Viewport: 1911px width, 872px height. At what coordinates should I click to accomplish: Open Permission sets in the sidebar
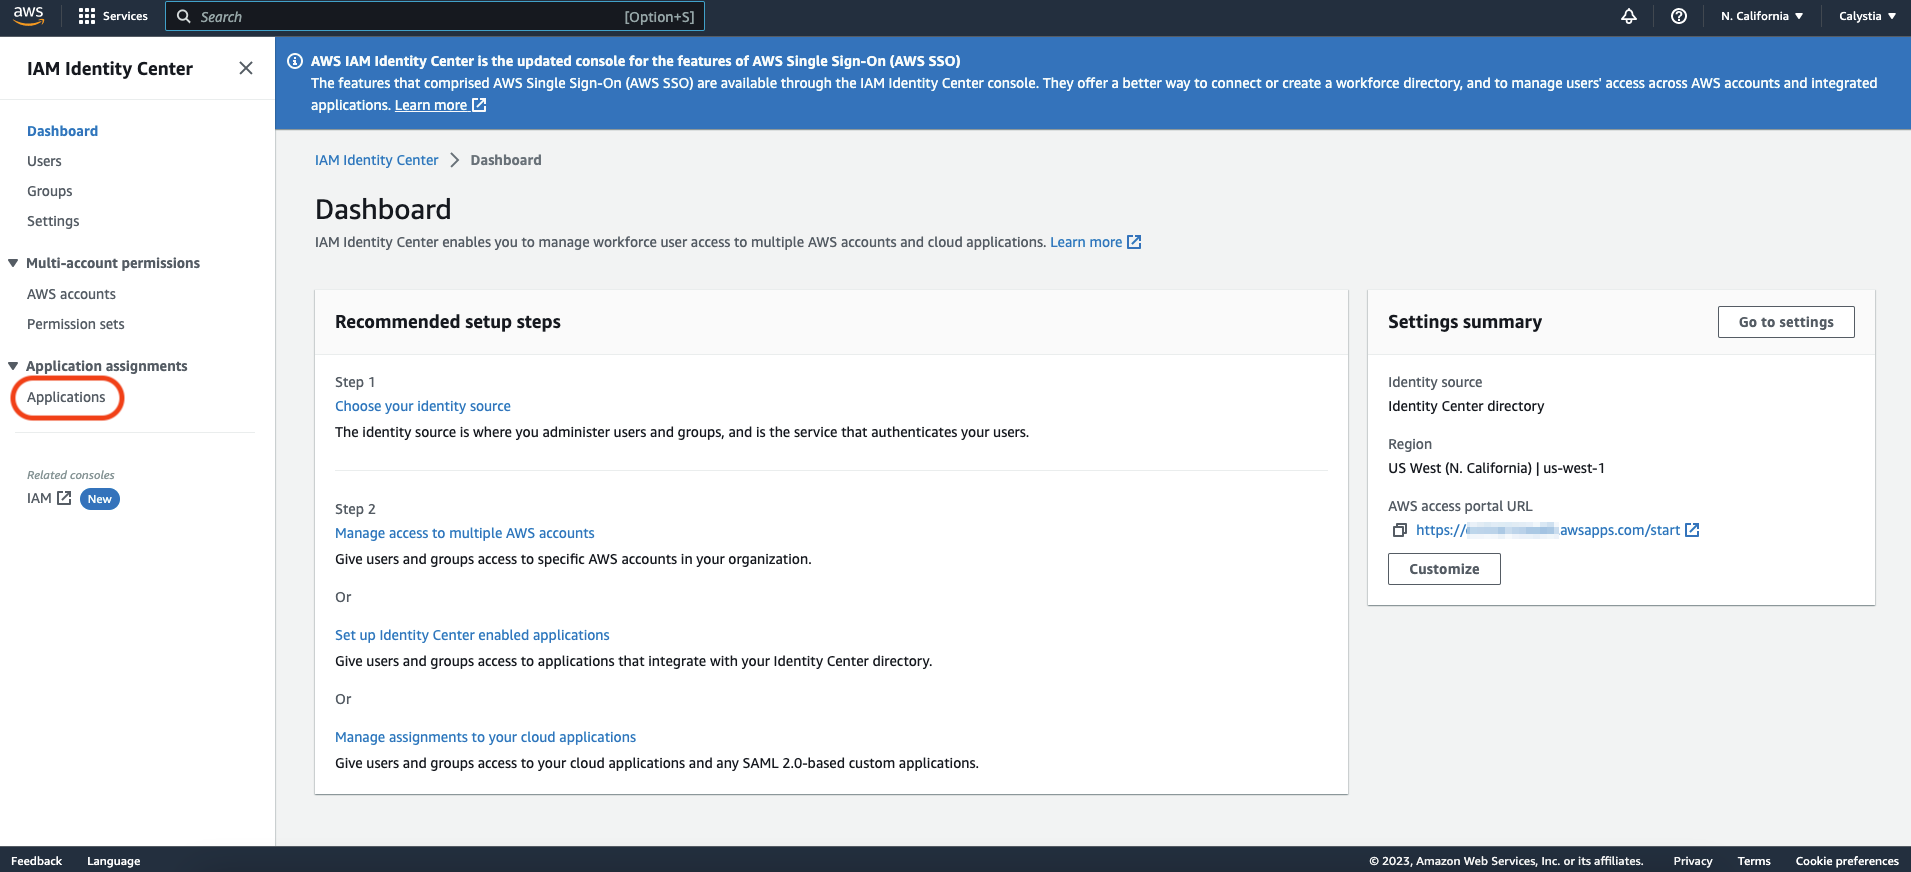tap(76, 324)
